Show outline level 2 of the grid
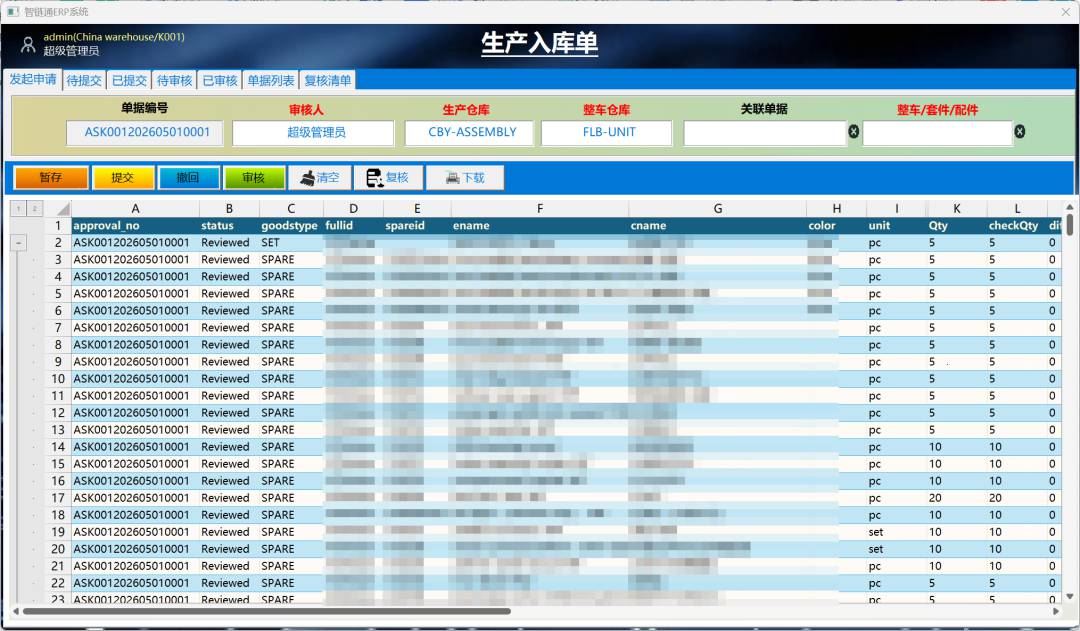The image size is (1080, 631). coord(34,208)
